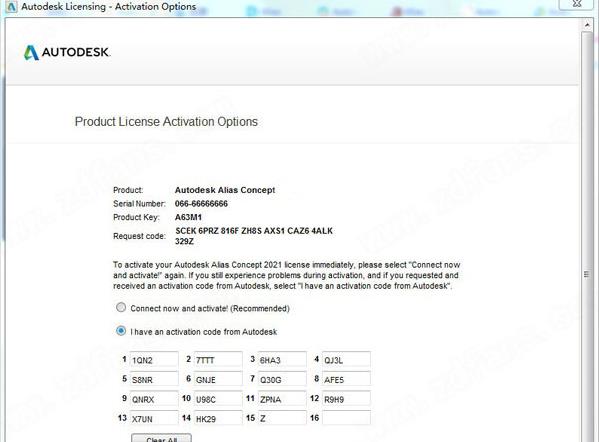Click activation code field 14 containing HK29

click(x=218, y=418)
